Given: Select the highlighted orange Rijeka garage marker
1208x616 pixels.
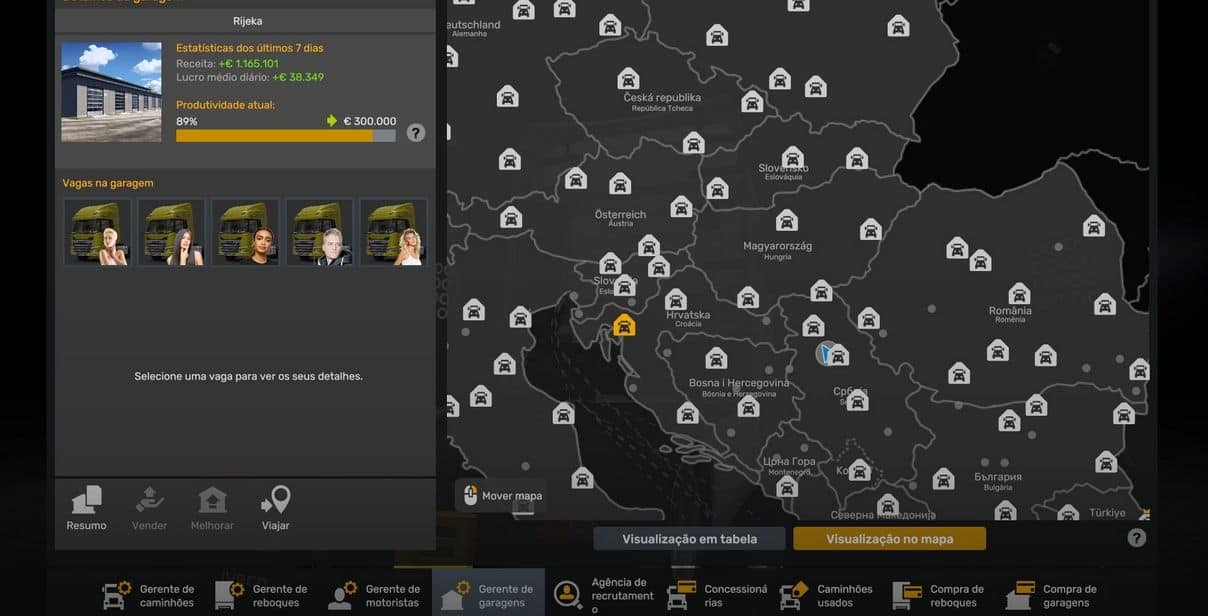Looking at the screenshot, I should (624, 325).
